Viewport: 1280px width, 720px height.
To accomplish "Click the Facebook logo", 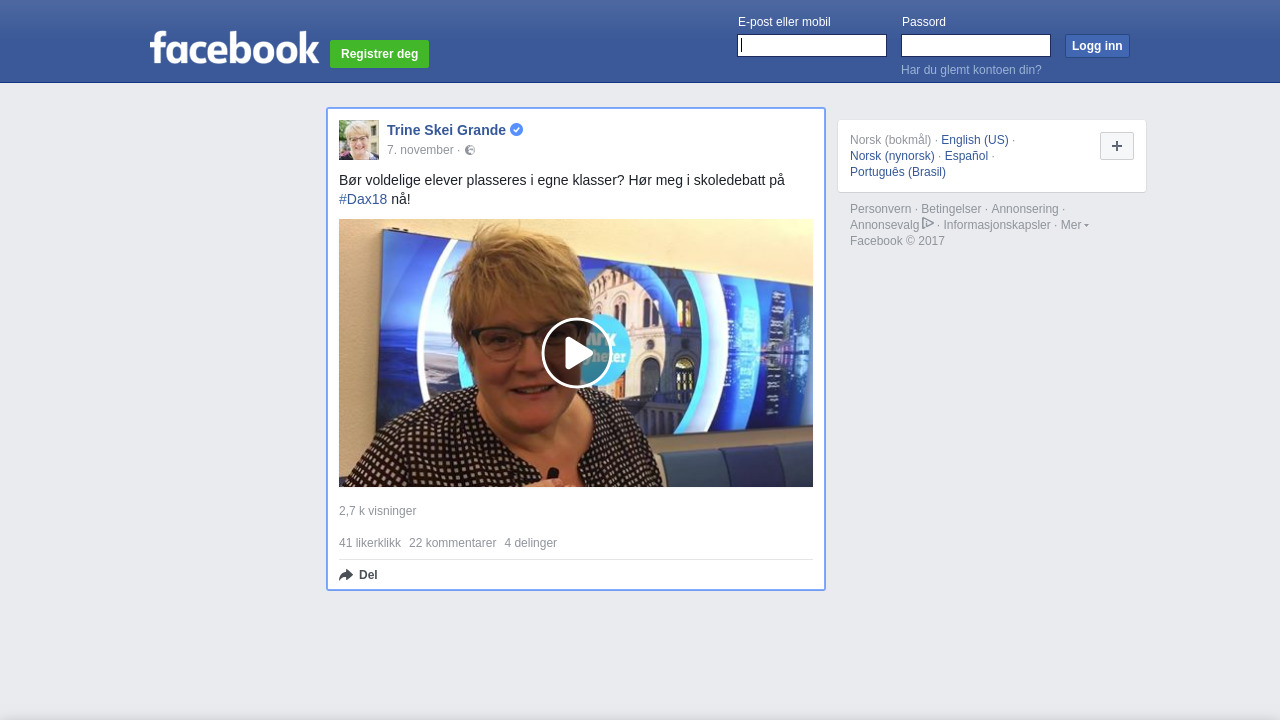I will 235,47.
